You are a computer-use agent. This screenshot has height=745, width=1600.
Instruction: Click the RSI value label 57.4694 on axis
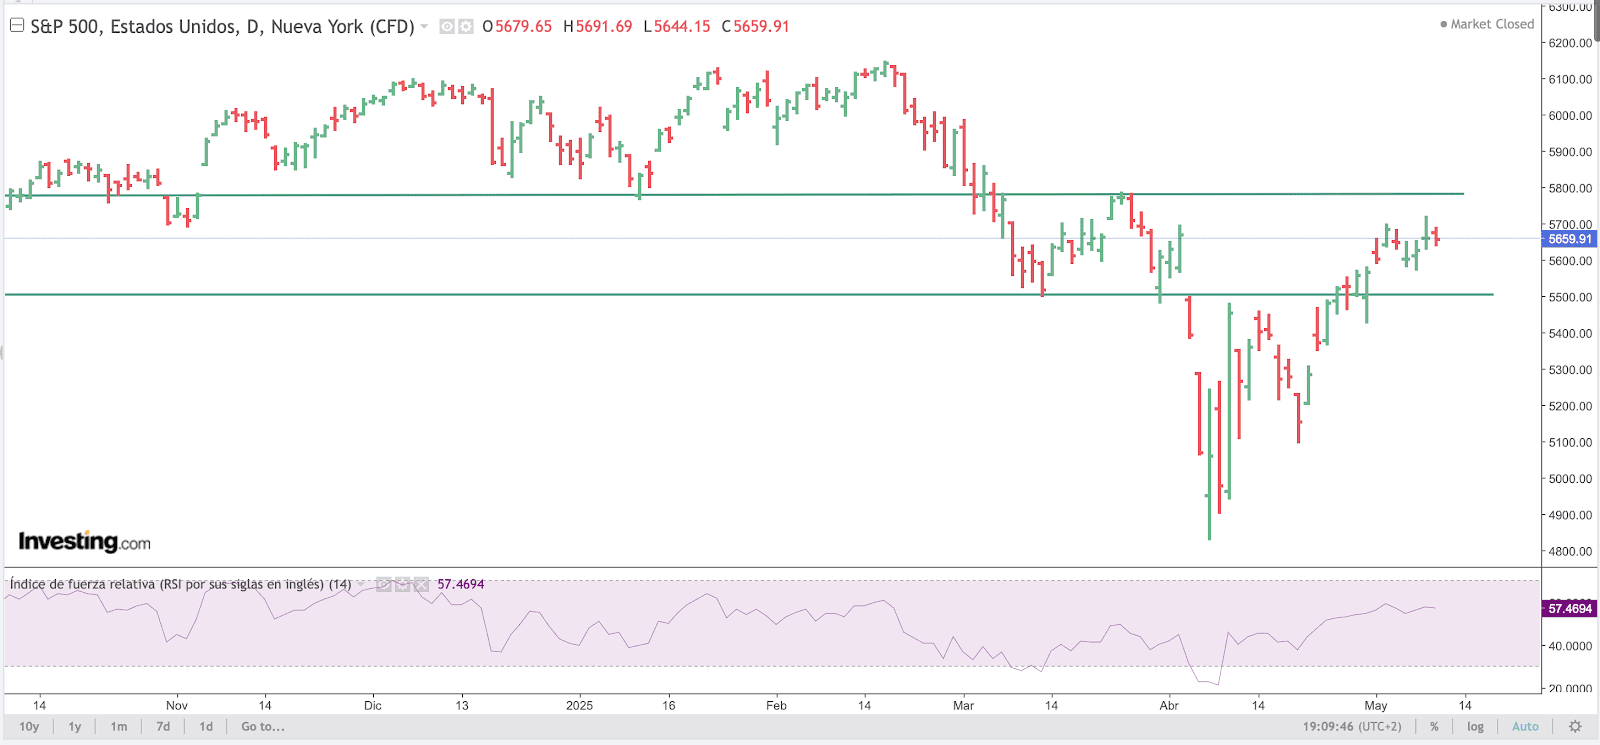coord(1569,609)
